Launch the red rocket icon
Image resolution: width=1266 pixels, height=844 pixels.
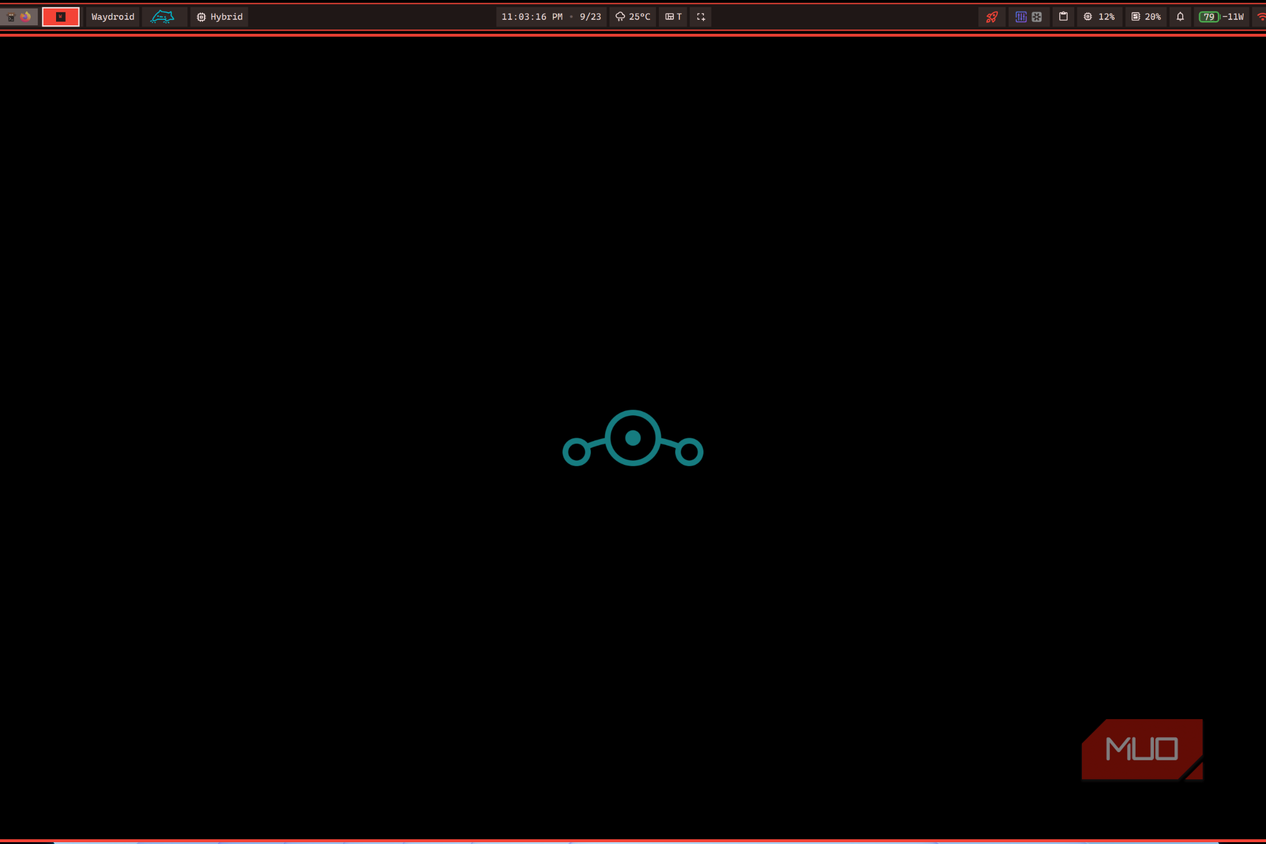(992, 17)
